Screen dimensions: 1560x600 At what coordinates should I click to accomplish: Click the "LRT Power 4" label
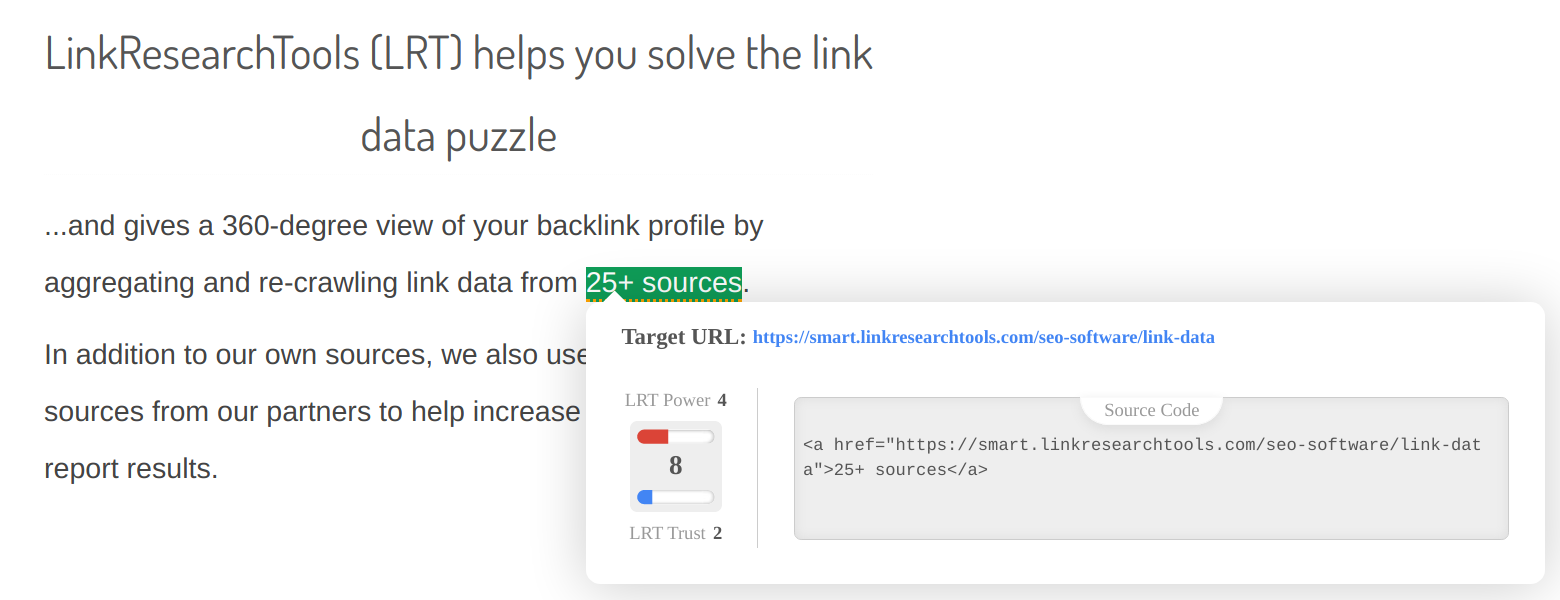[676, 399]
